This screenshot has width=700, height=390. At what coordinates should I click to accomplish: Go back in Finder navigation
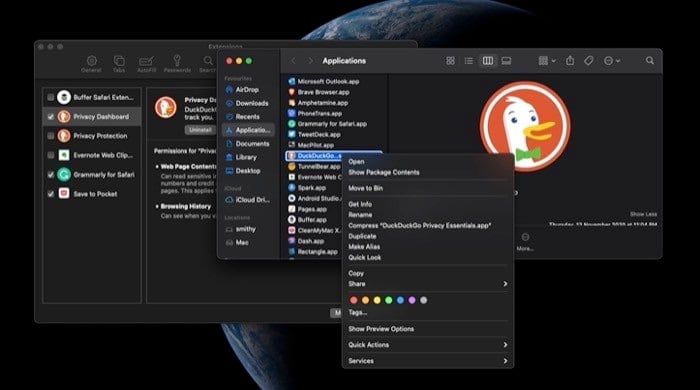pyautogui.click(x=293, y=61)
